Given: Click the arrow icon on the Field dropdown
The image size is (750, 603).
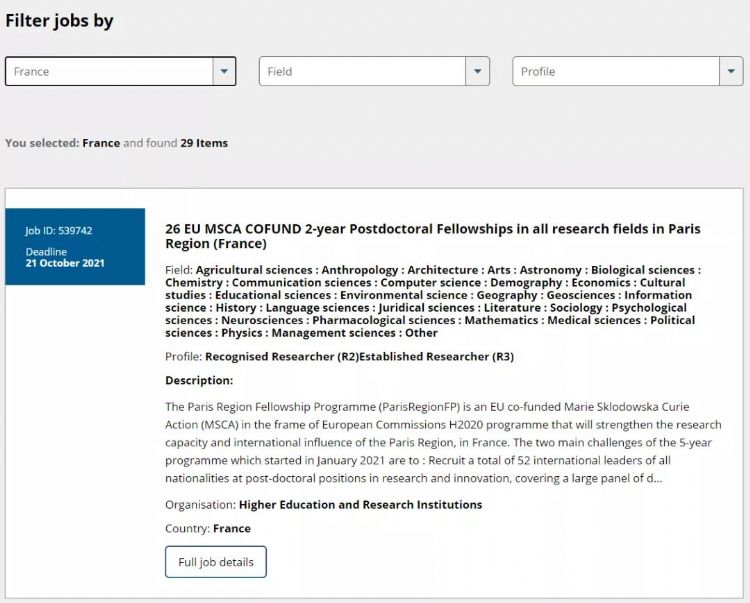Looking at the screenshot, I should pyautogui.click(x=478, y=71).
